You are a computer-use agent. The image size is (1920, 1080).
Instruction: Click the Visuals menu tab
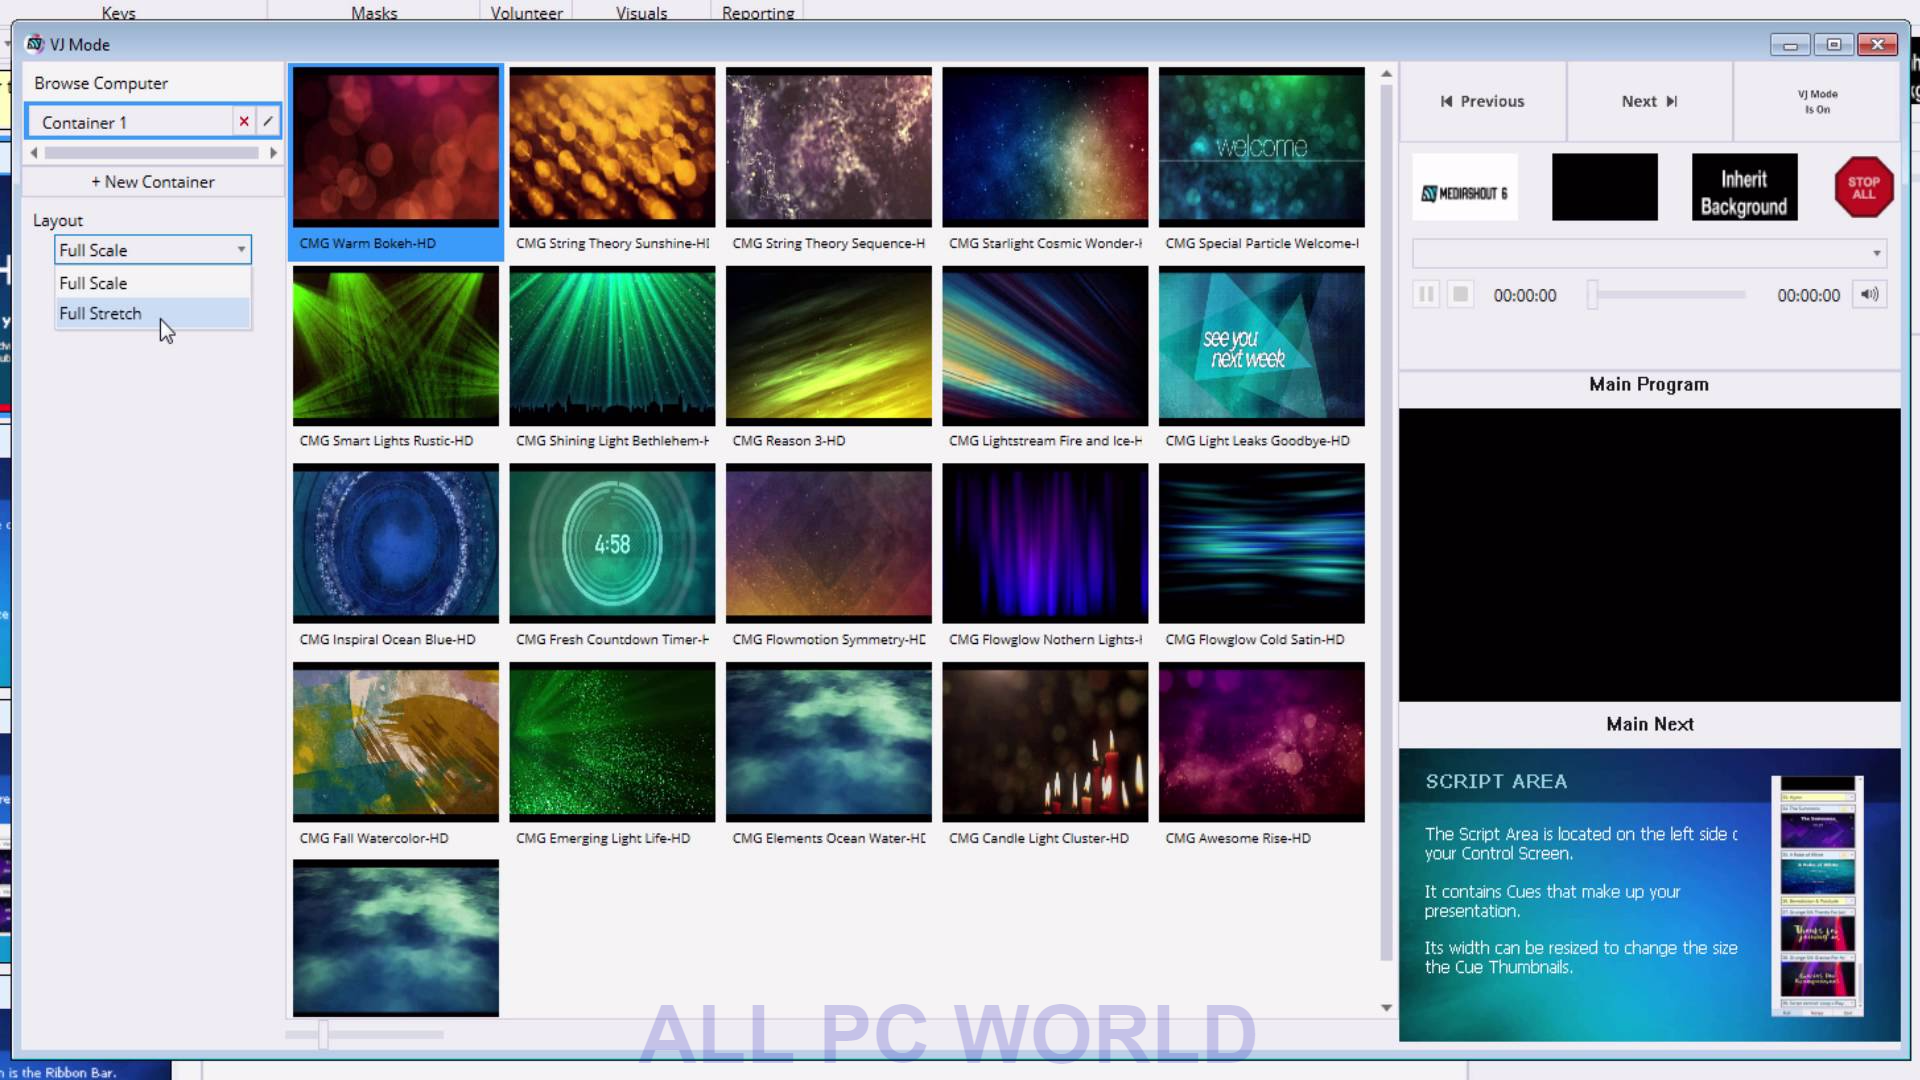pyautogui.click(x=640, y=12)
